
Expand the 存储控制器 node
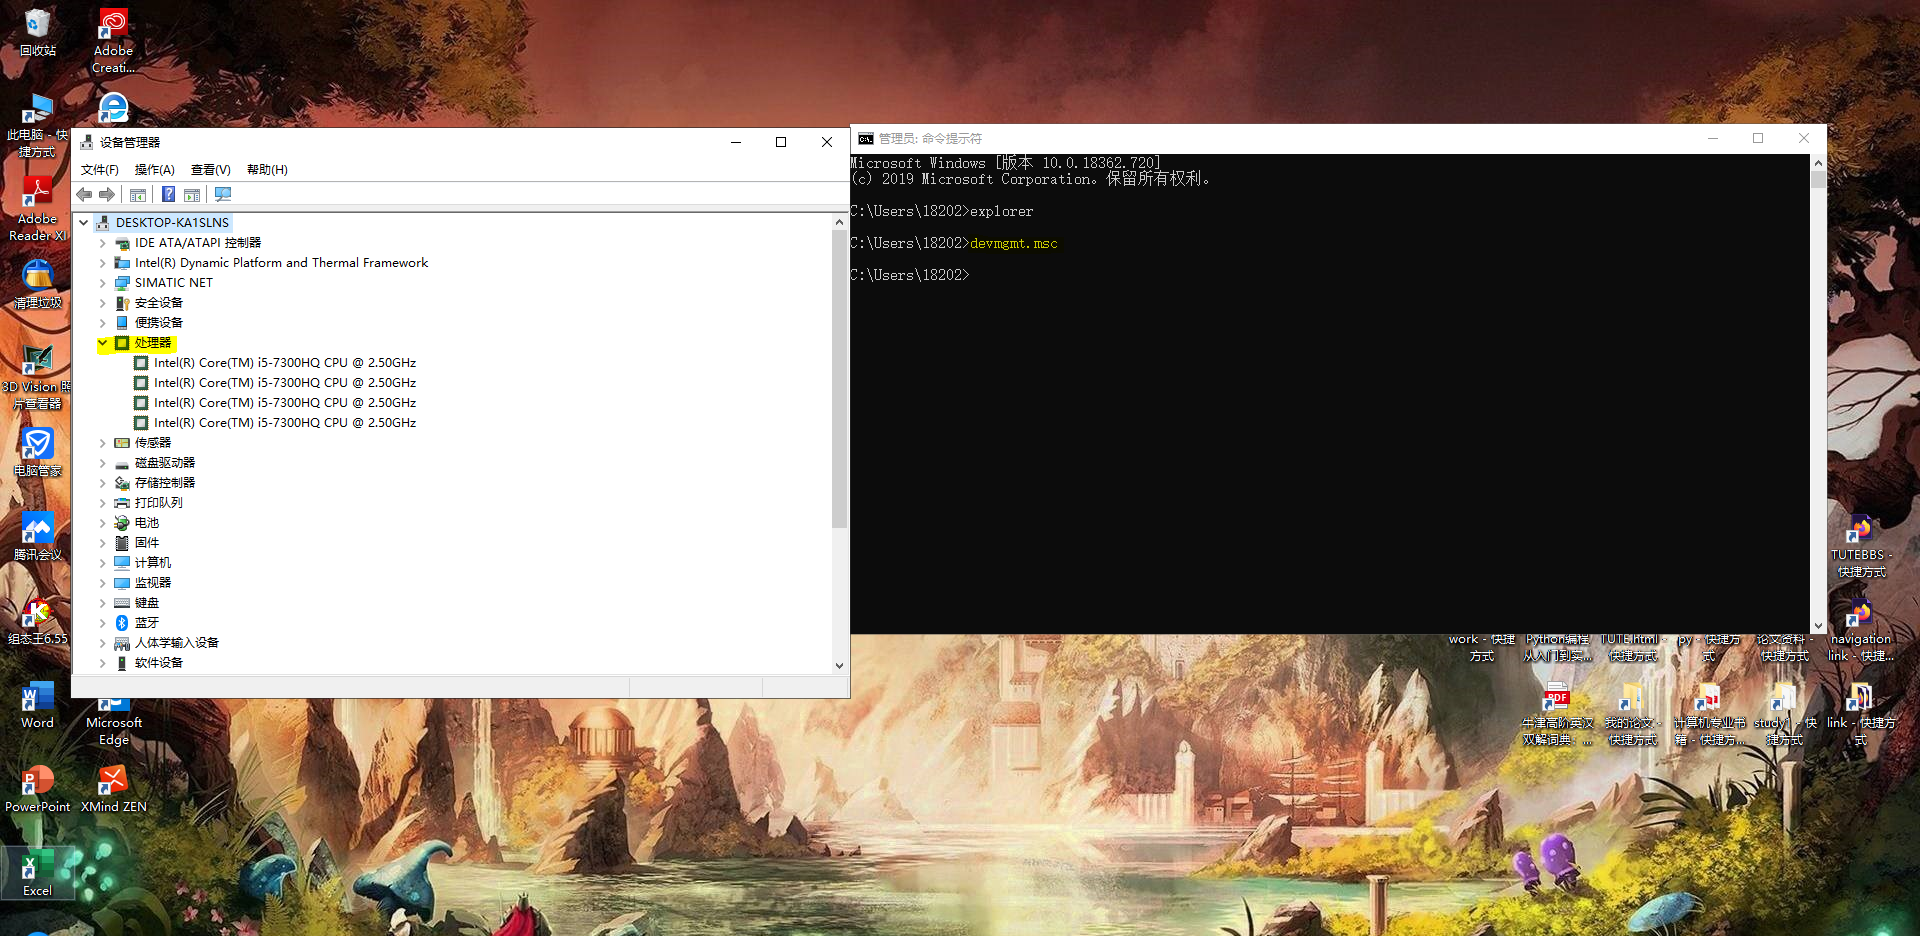(x=102, y=483)
